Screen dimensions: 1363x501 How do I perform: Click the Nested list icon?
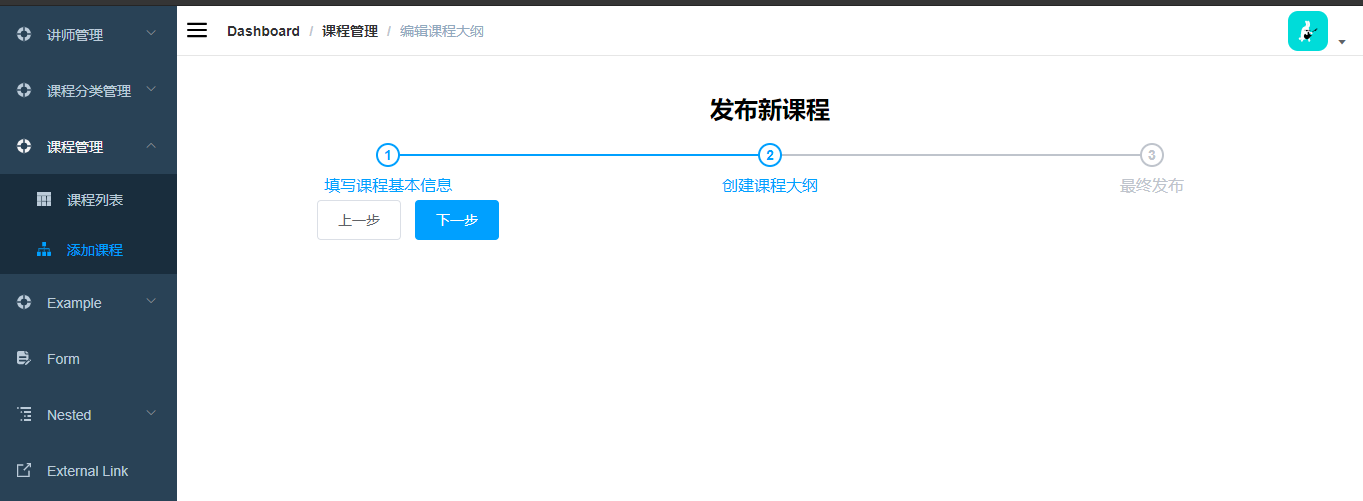pos(25,414)
